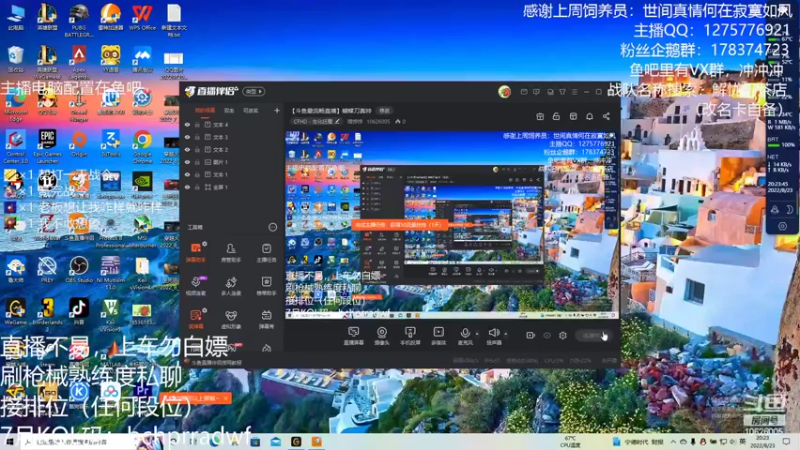Click the 修改 button beside stream title
The height and width of the screenshot is (450, 800).
tap(384, 110)
